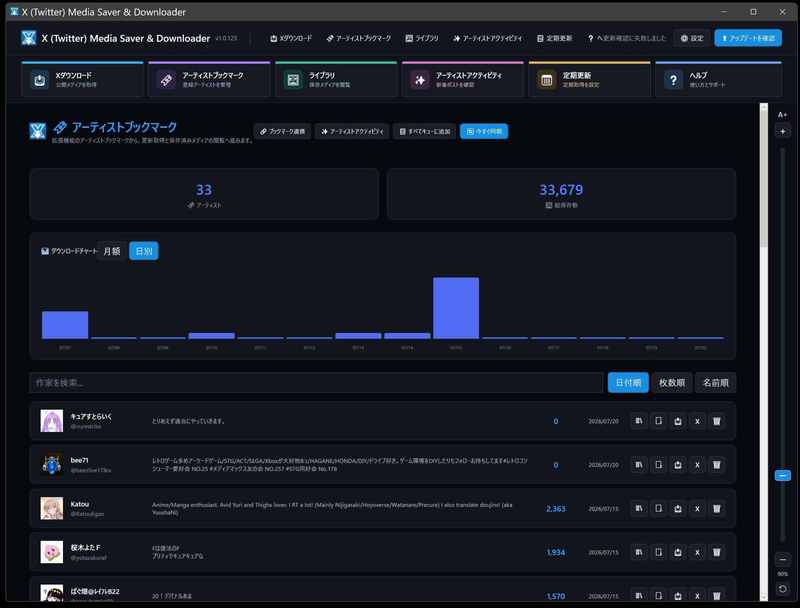Switch download chart to 日別 view
Image resolution: width=800 pixels, height=608 pixels.
tap(144, 251)
